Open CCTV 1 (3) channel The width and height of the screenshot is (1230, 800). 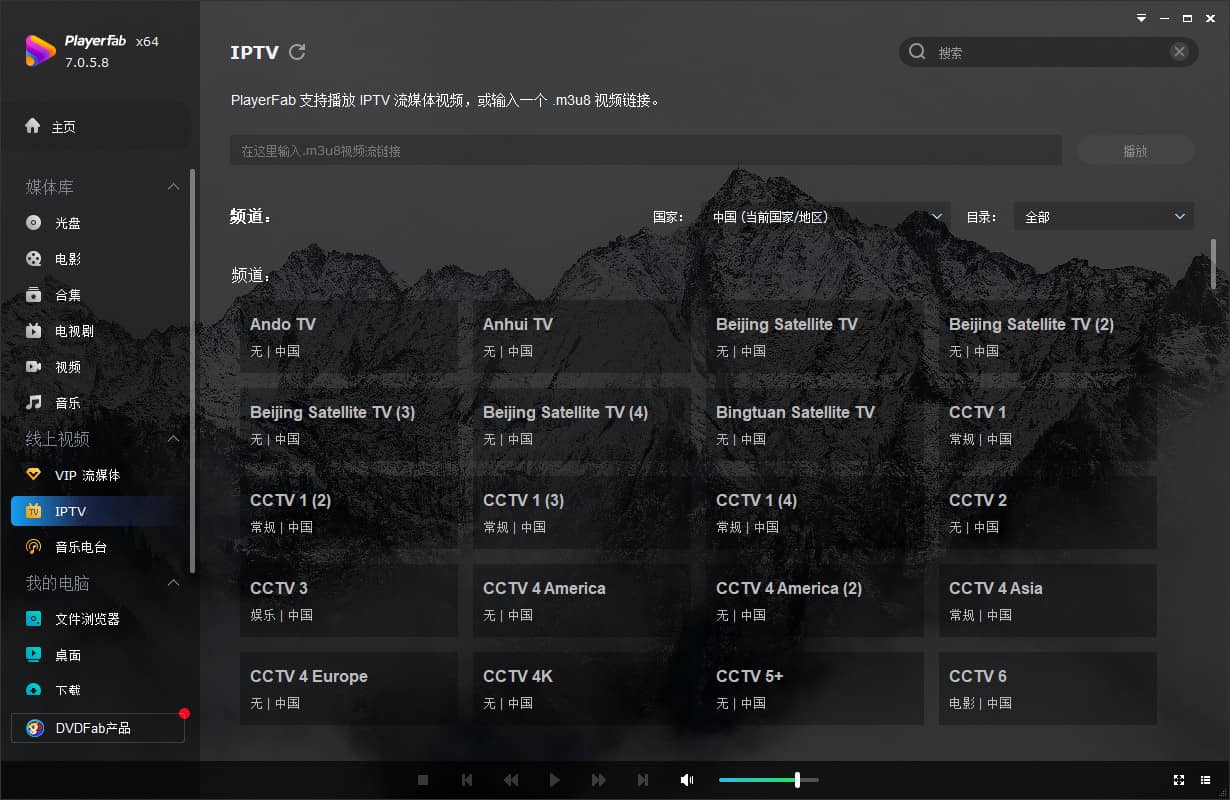582,513
